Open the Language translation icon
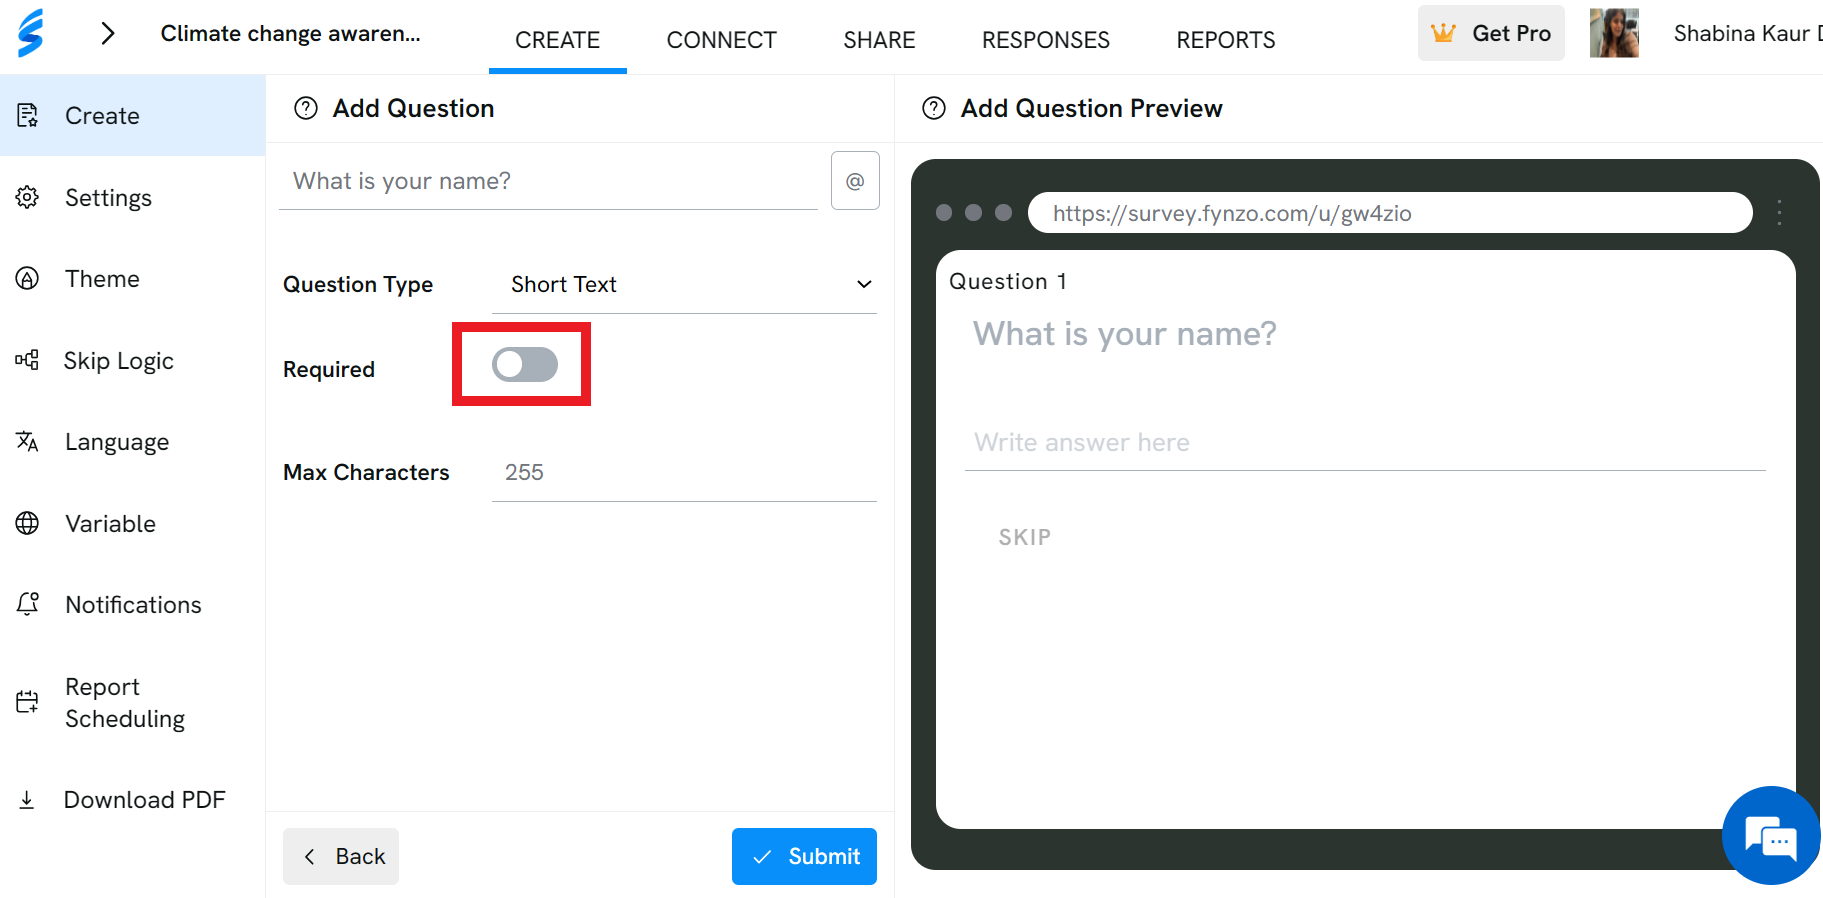The height and width of the screenshot is (898, 1823). click(28, 441)
